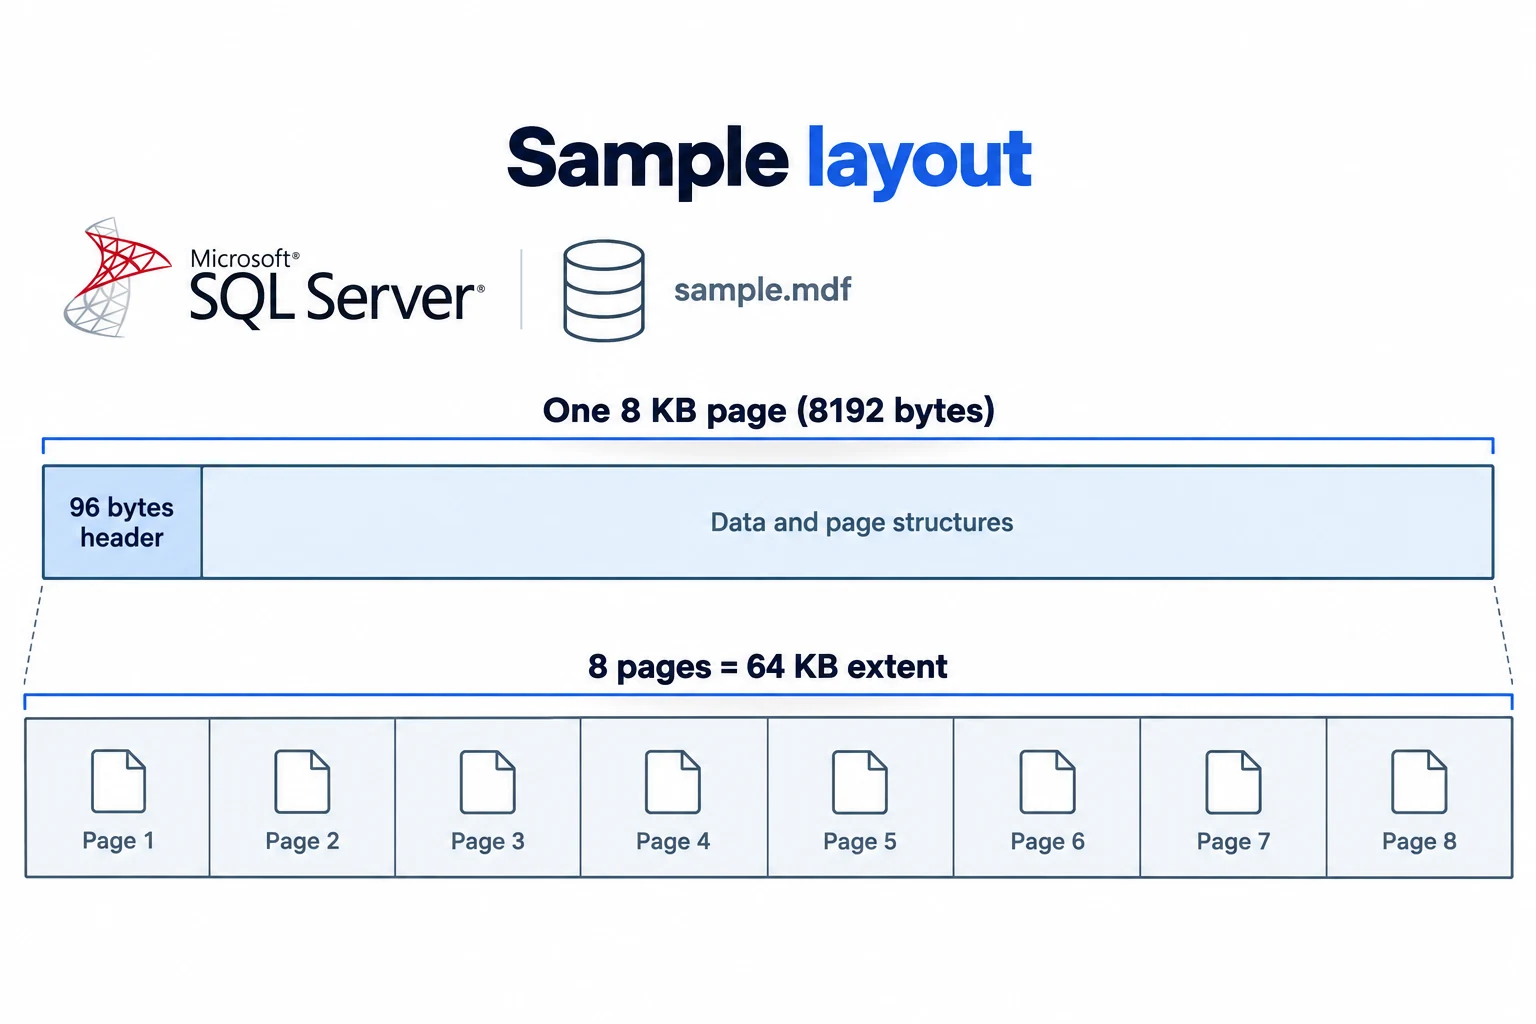Select the Page 2 document icon
This screenshot has height=1024, width=1536.
point(302,781)
